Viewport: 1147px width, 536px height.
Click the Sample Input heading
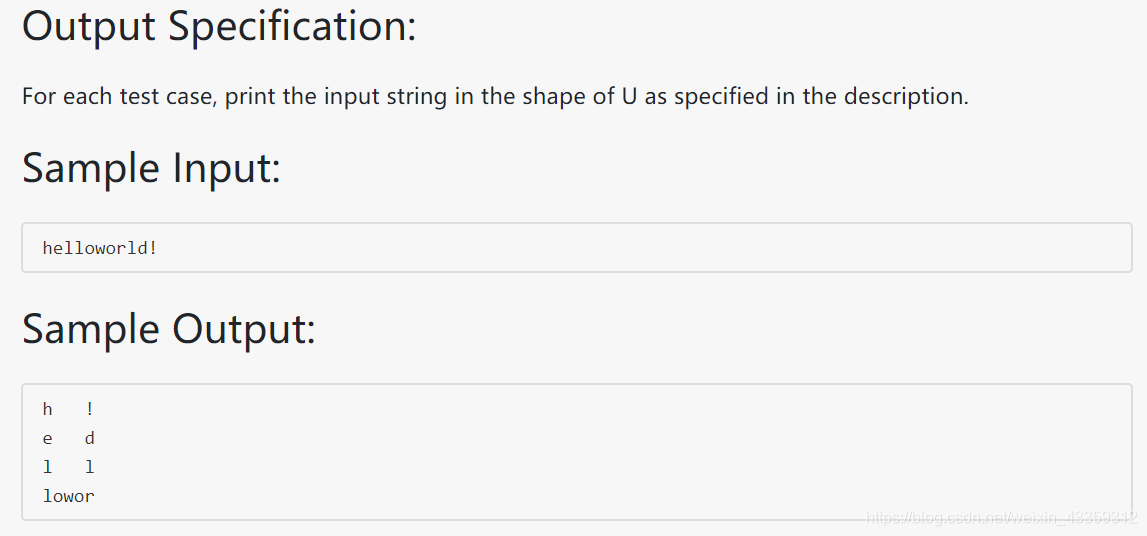[151, 167]
